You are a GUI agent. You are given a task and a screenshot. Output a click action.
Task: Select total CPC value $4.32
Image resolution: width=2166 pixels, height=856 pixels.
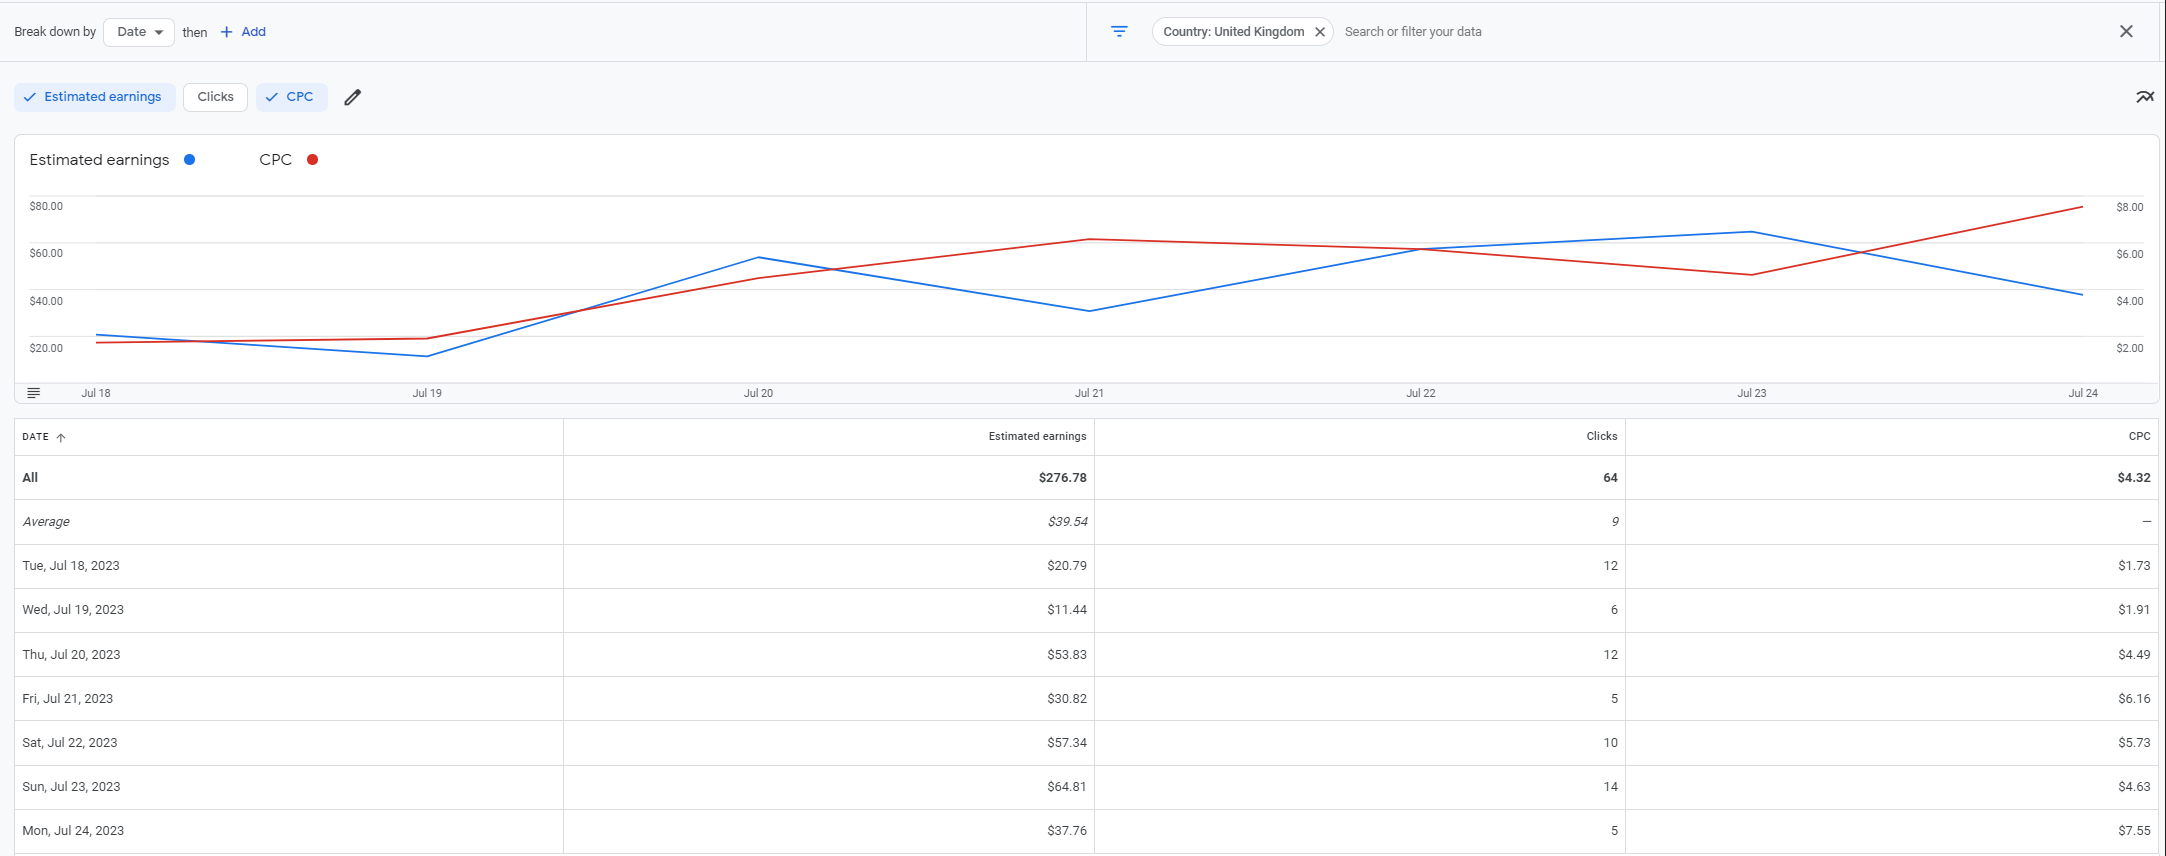[x=2133, y=478]
